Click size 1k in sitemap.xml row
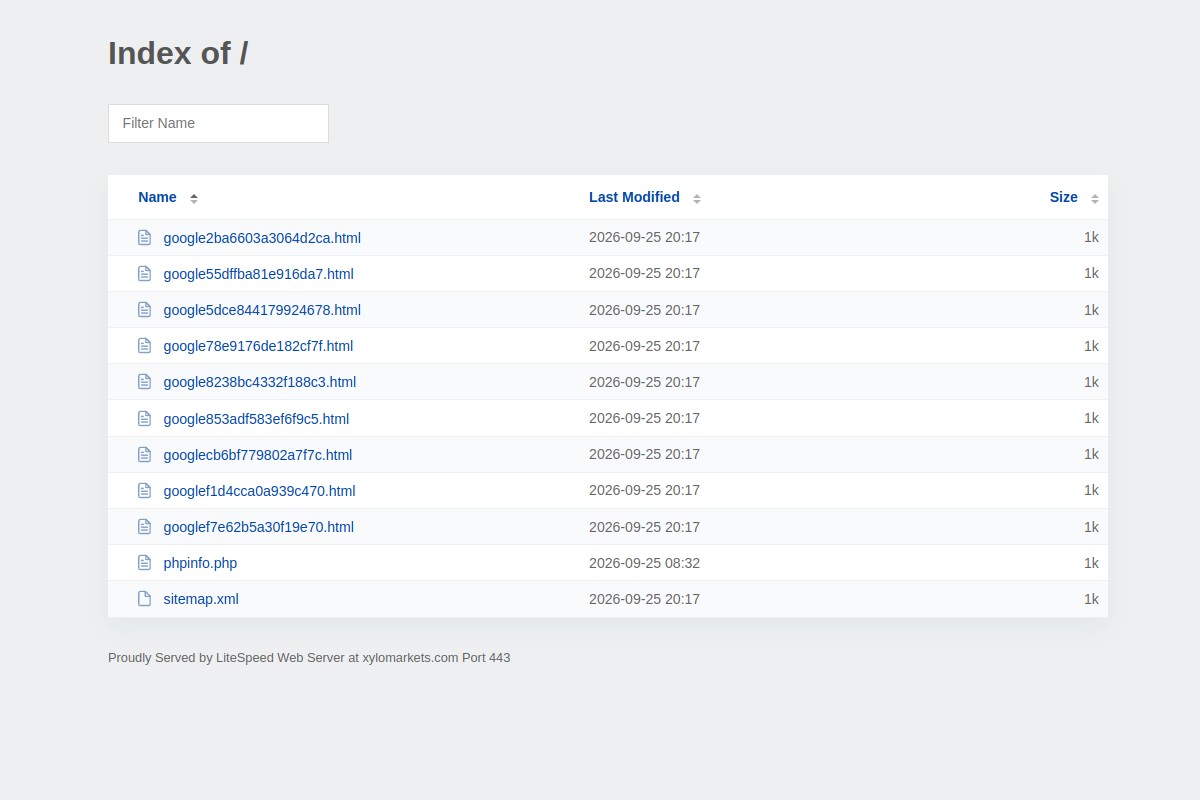This screenshot has height=800, width=1200. click(x=1091, y=599)
